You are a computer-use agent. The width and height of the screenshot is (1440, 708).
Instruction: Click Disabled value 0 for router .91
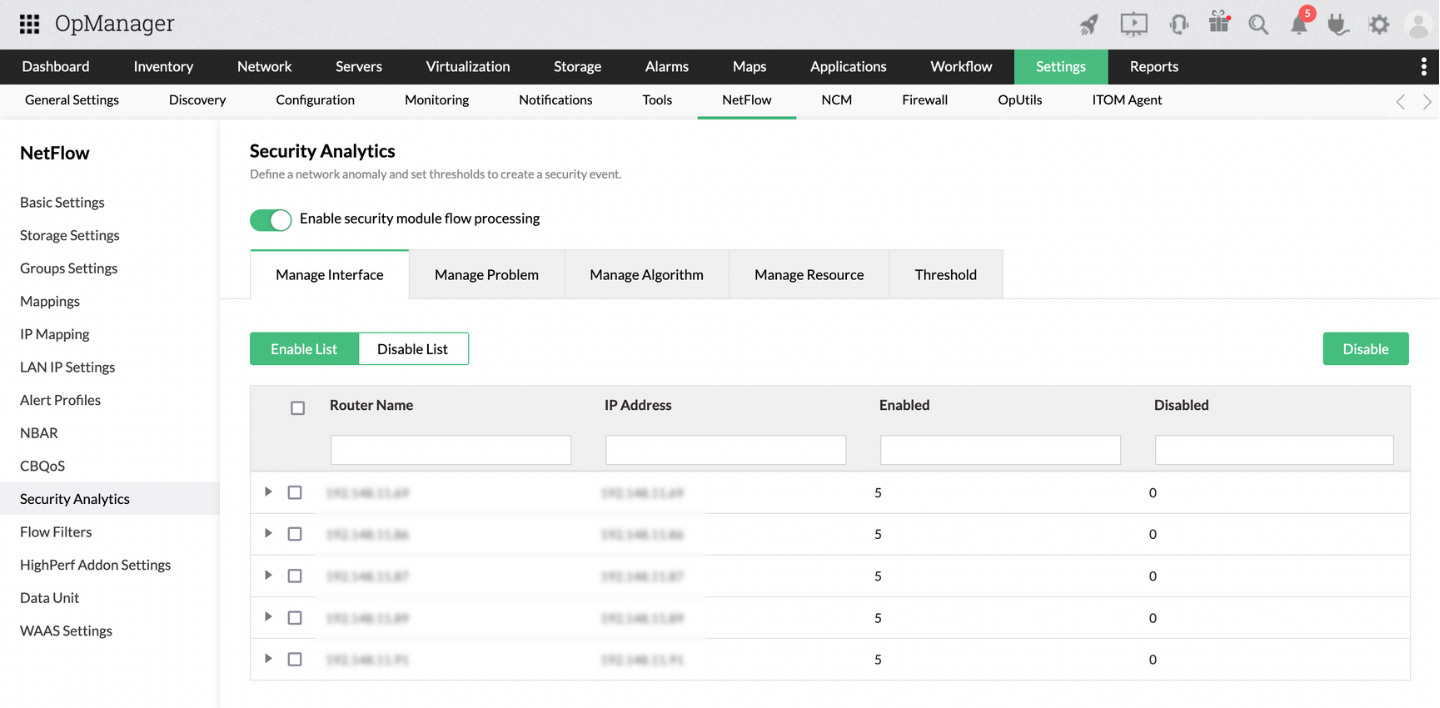click(x=1153, y=660)
